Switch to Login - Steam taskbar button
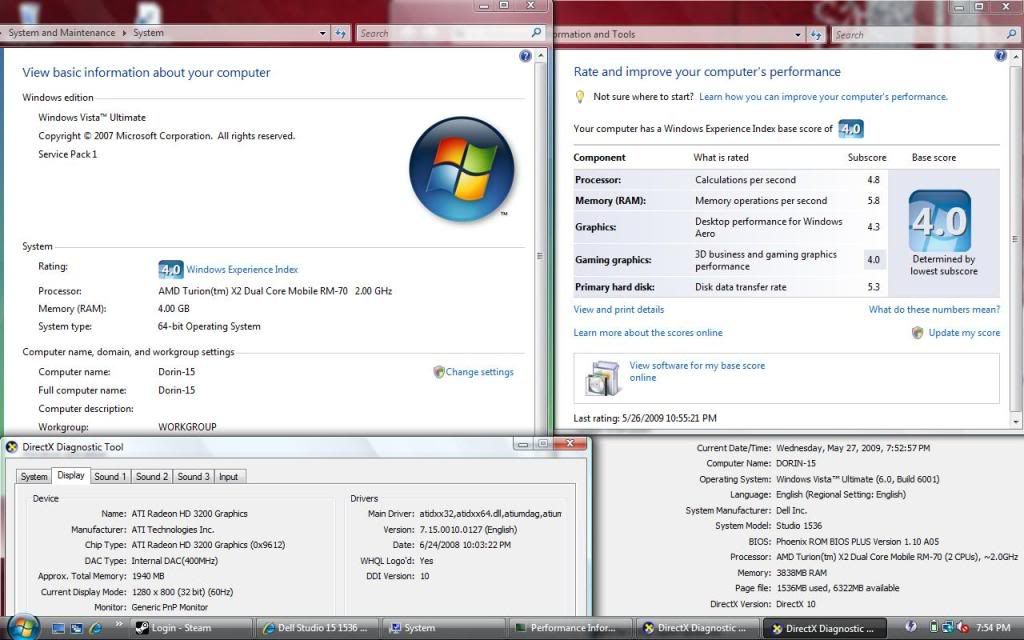The height and width of the screenshot is (640, 1024). coord(189,628)
